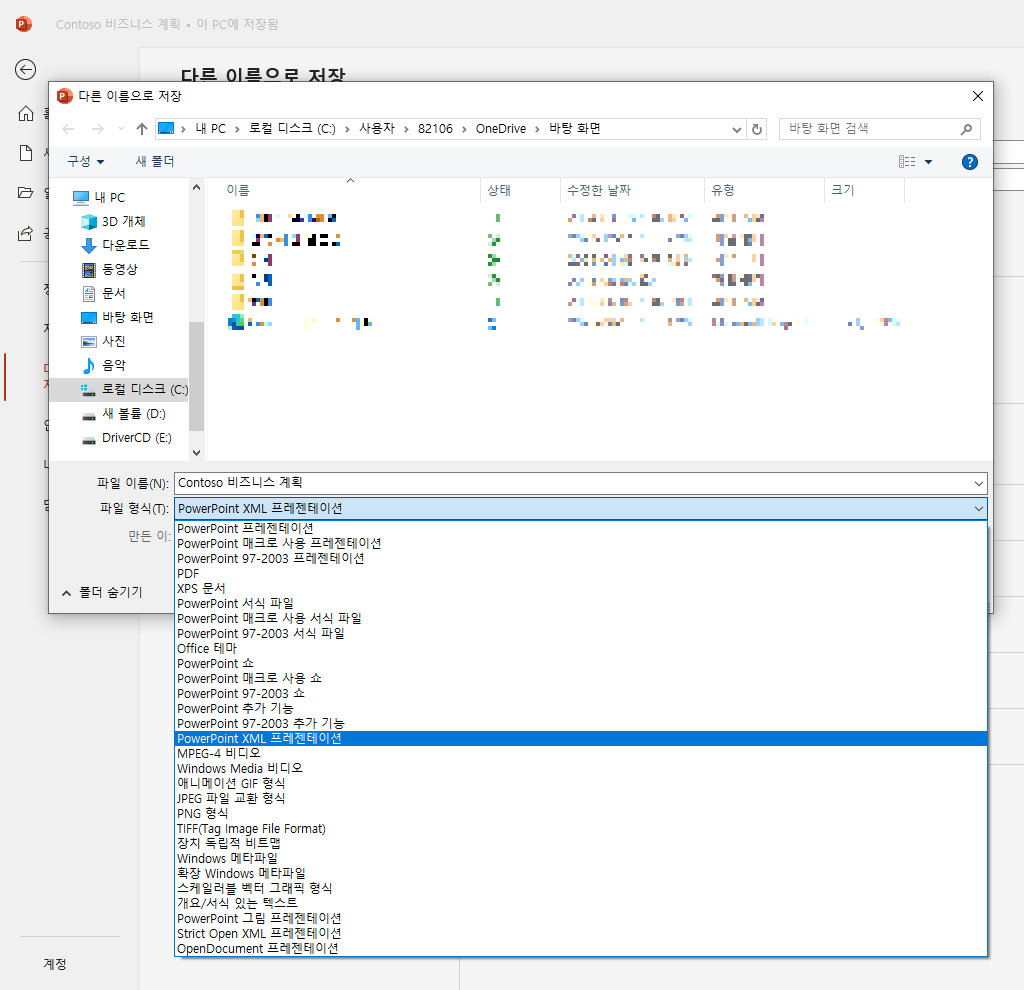Open help with blue question mark
The image size is (1024, 990).
[x=970, y=162]
